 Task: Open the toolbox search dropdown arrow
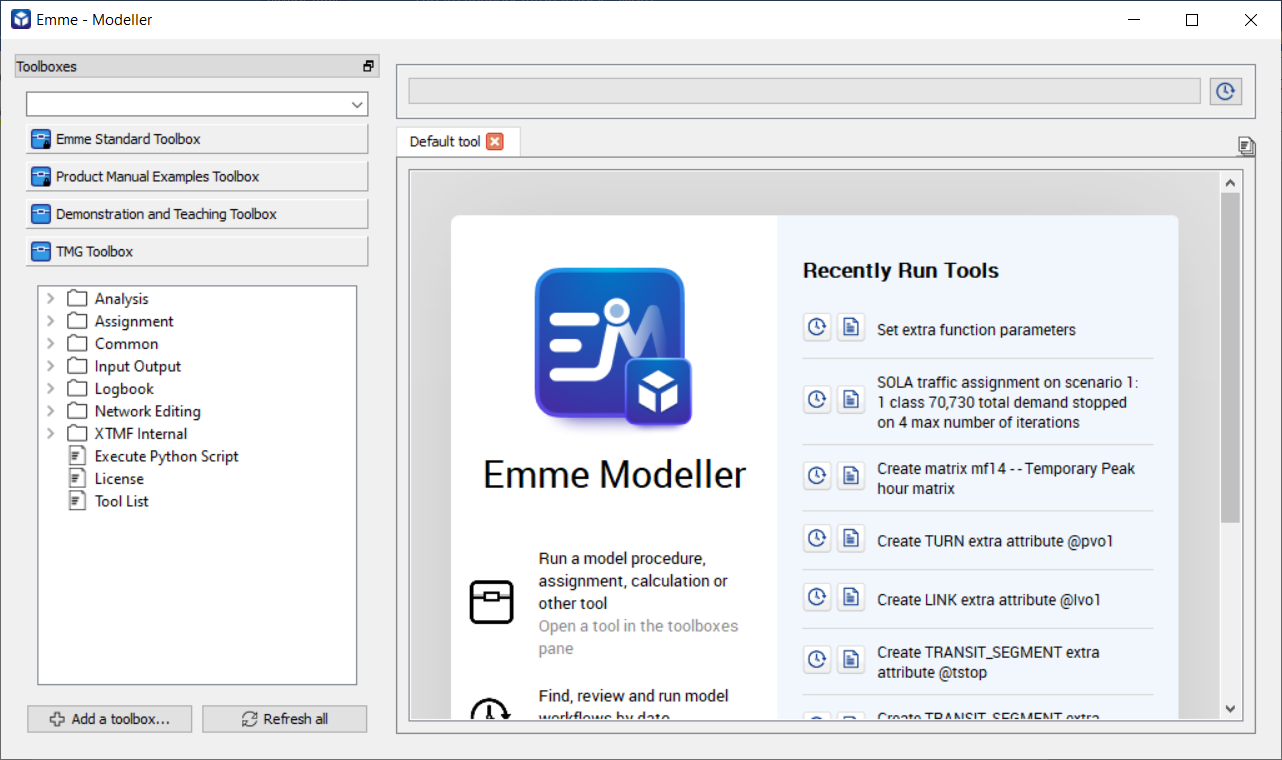[x=357, y=104]
